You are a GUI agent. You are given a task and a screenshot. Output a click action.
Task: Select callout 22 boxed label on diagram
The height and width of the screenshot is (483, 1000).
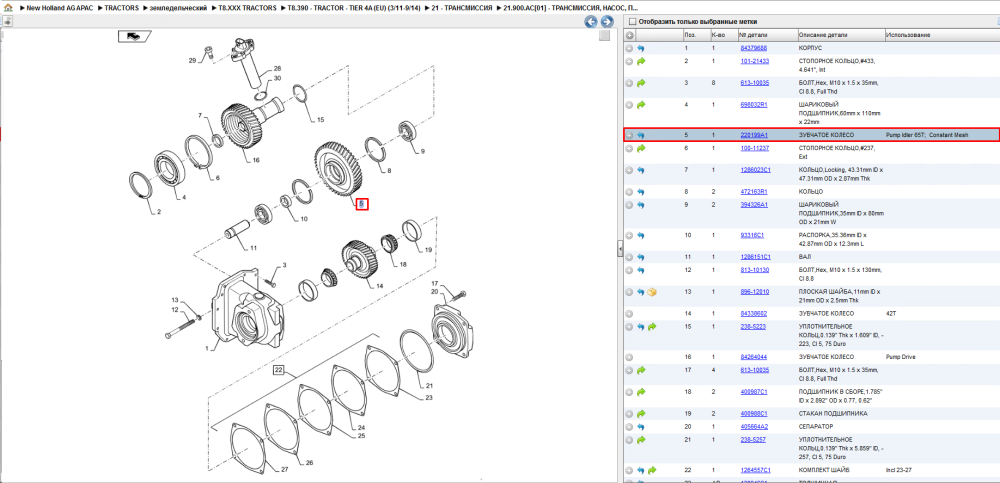tap(279, 369)
